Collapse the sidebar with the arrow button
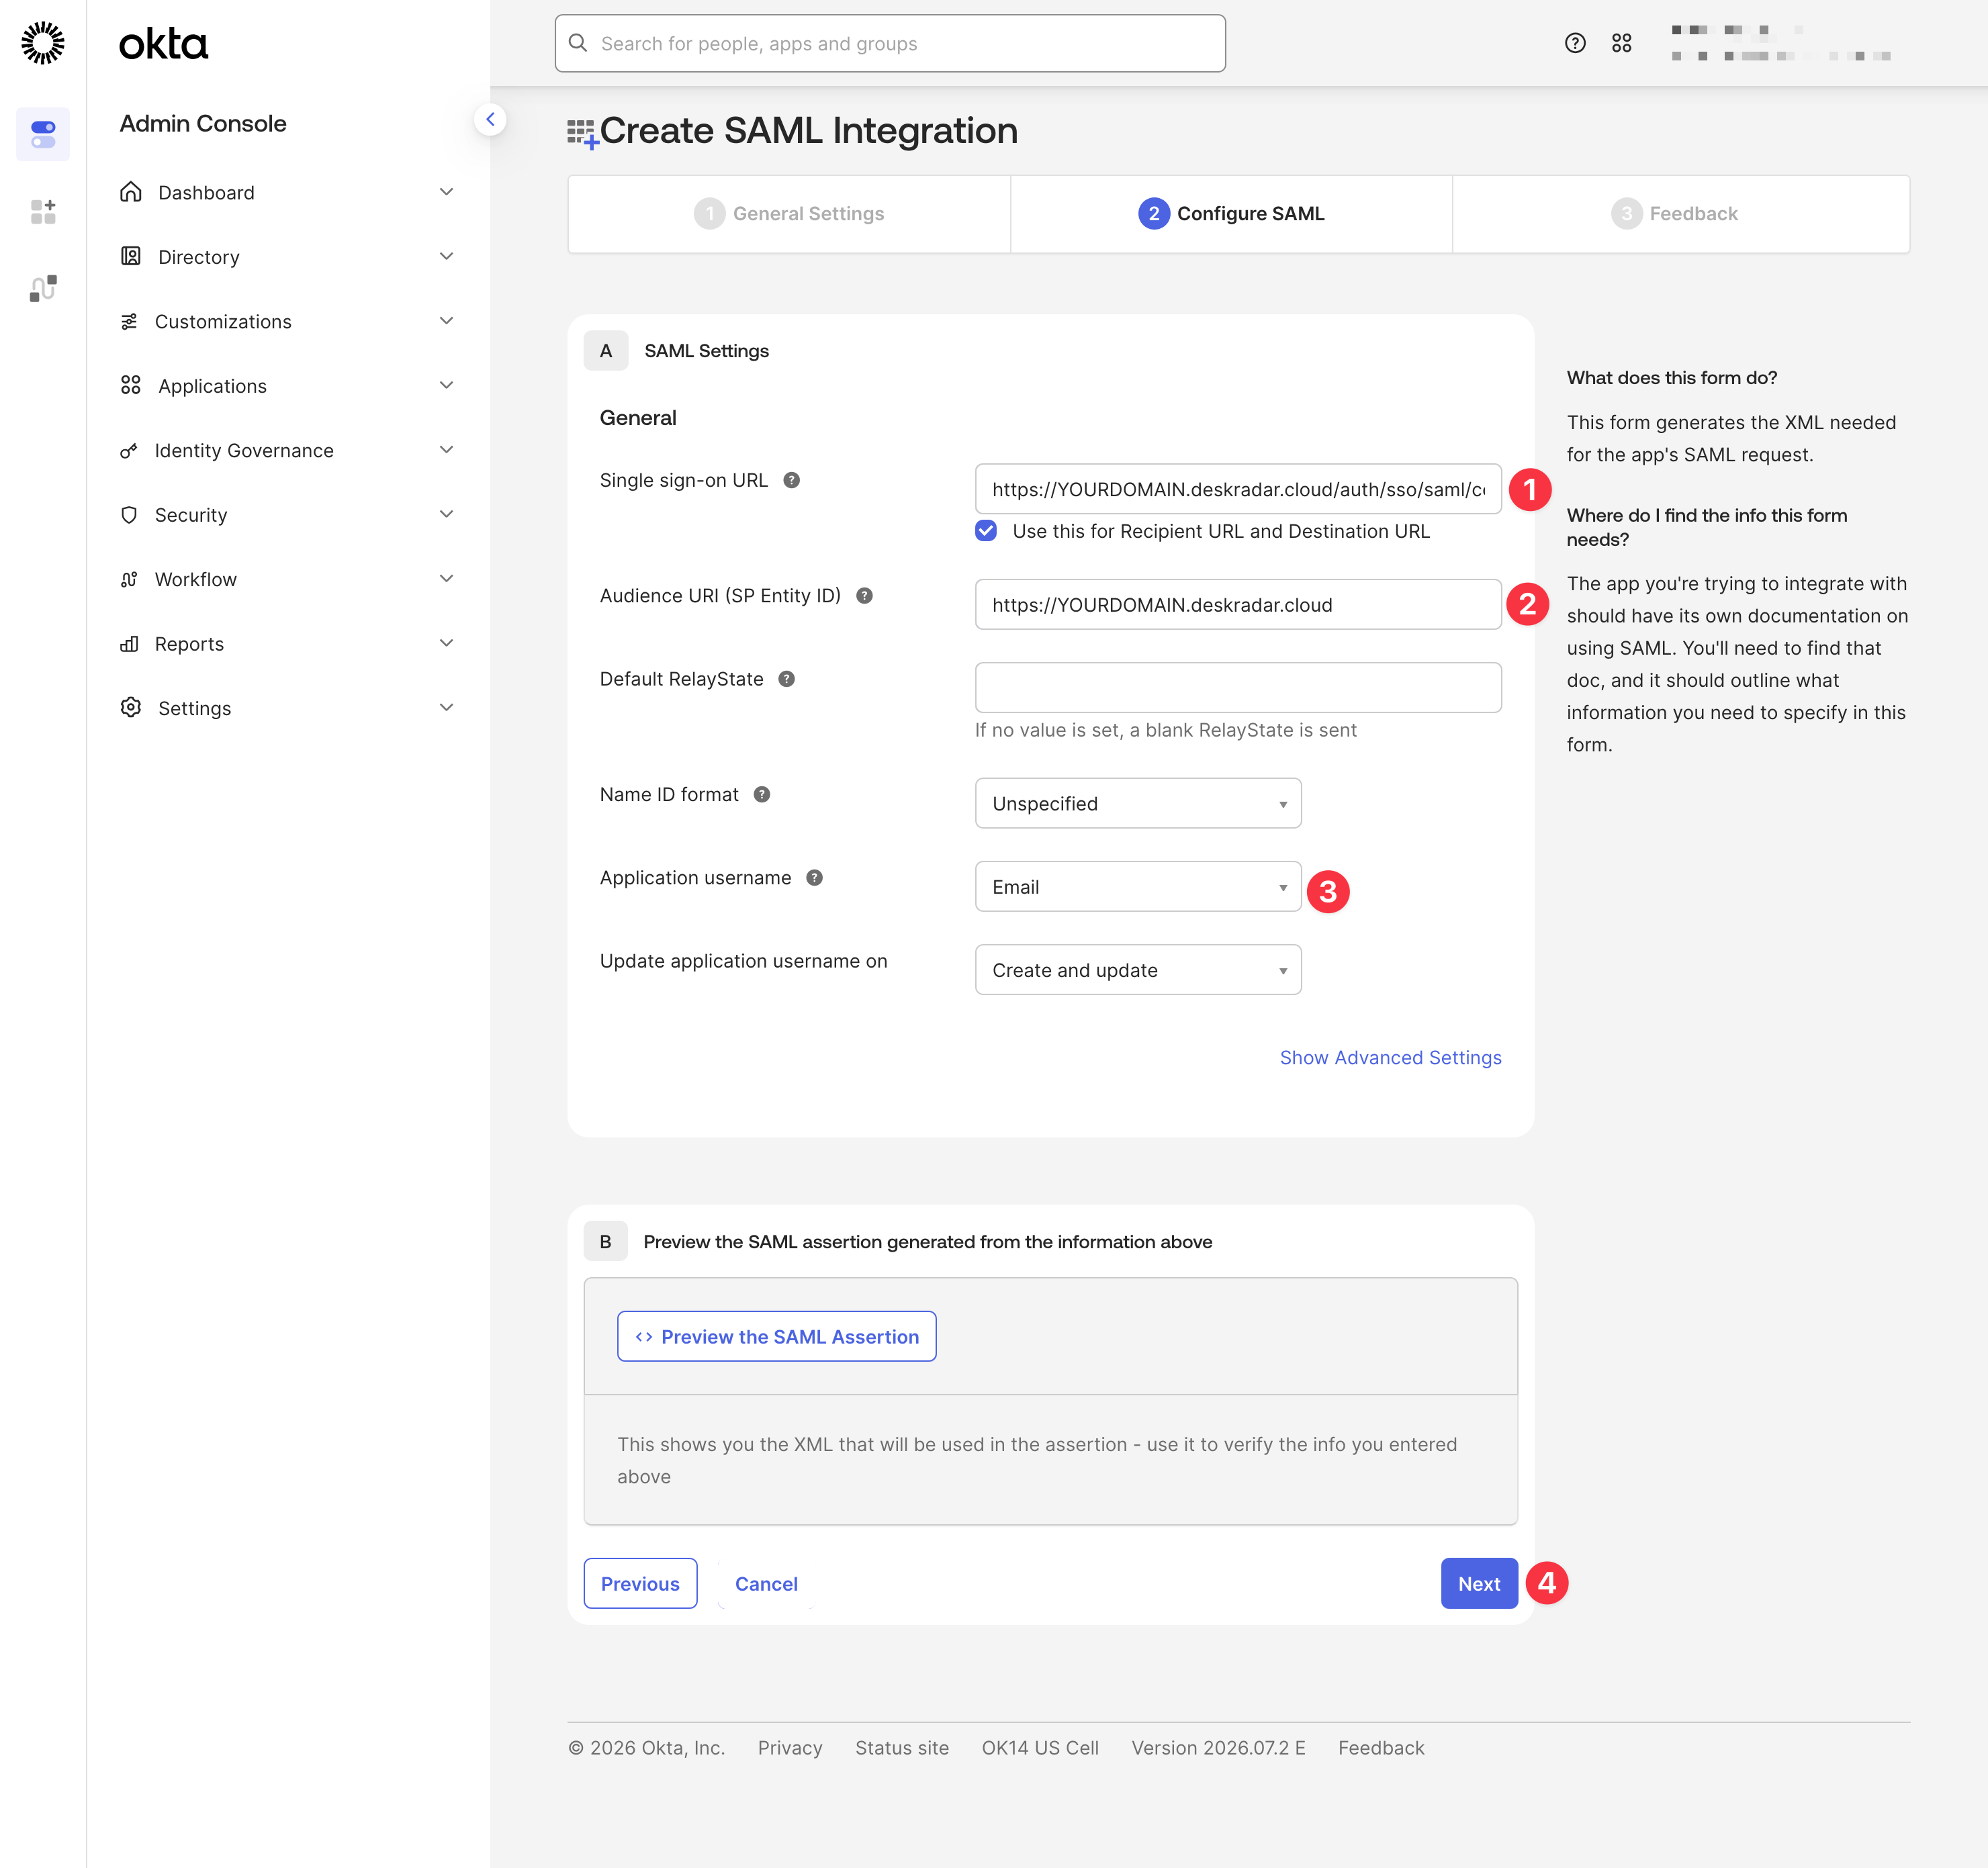Screen dimensions: 1988x1868 click(x=490, y=120)
